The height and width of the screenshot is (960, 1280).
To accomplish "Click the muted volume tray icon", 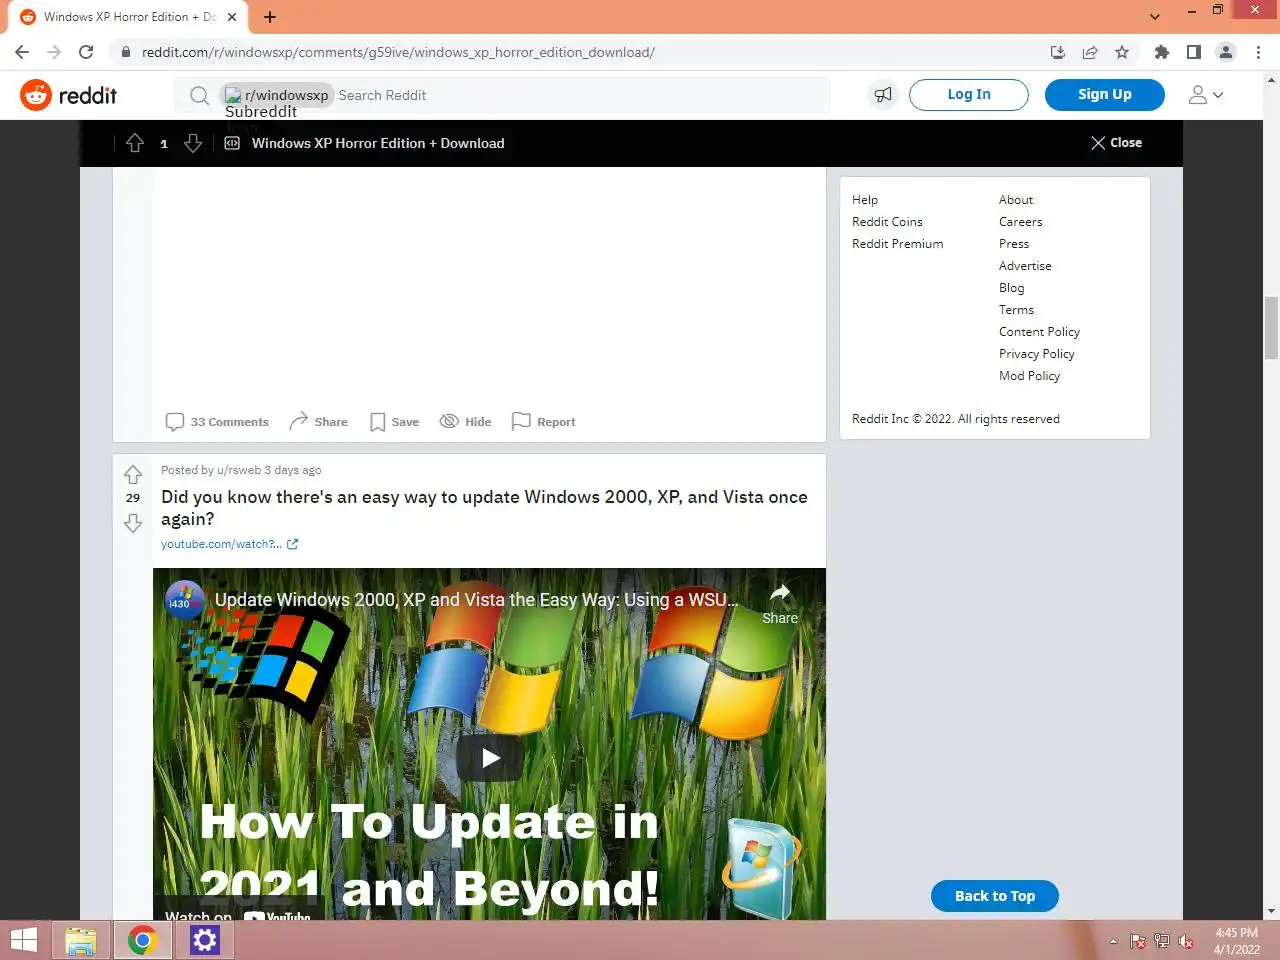I will tap(1186, 941).
